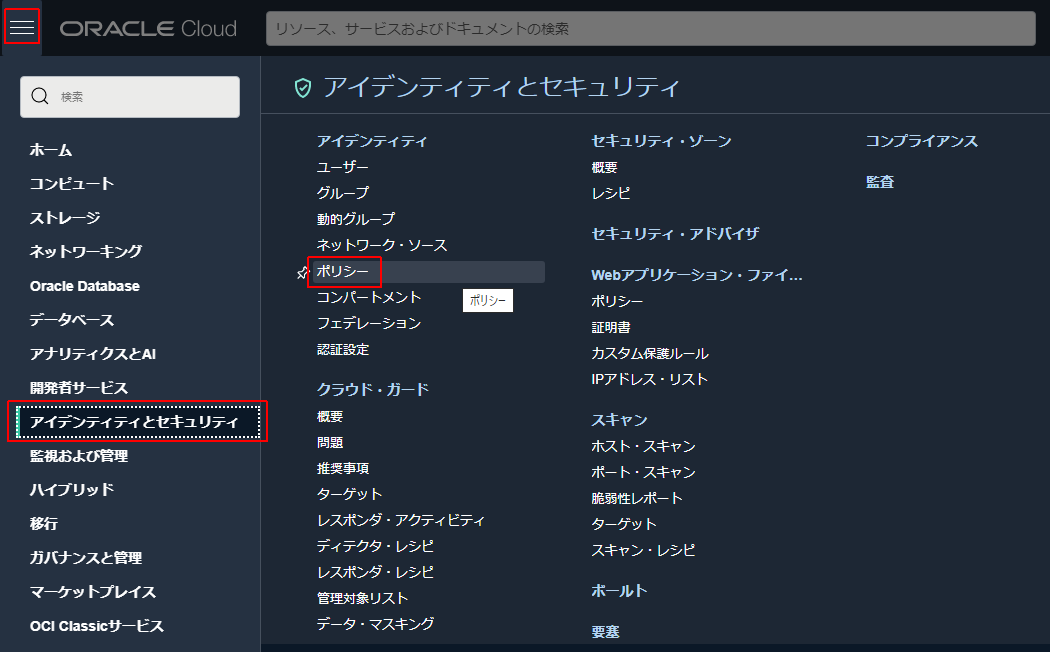Open 証明書 link
The height and width of the screenshot is (652, 1050).
coord(611,327)
